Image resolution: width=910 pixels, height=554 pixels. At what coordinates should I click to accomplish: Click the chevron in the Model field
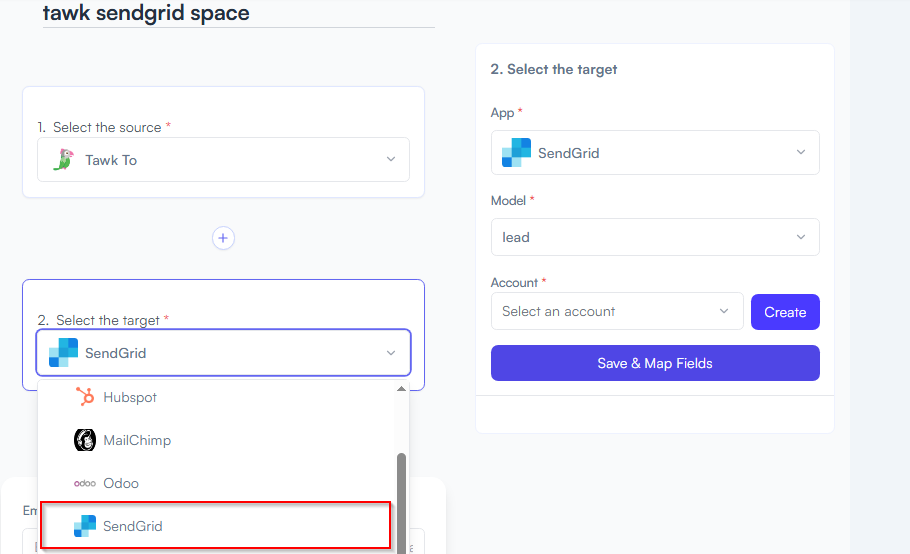[801, 237]
